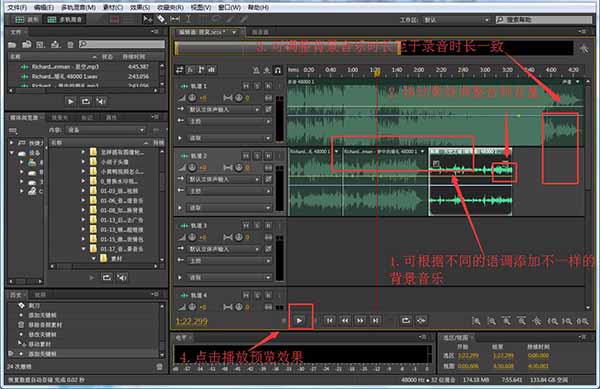Click the fast-forward transport button
This screenshot has height=389, width=600.
pyautogui.click(x=360, y=321)
